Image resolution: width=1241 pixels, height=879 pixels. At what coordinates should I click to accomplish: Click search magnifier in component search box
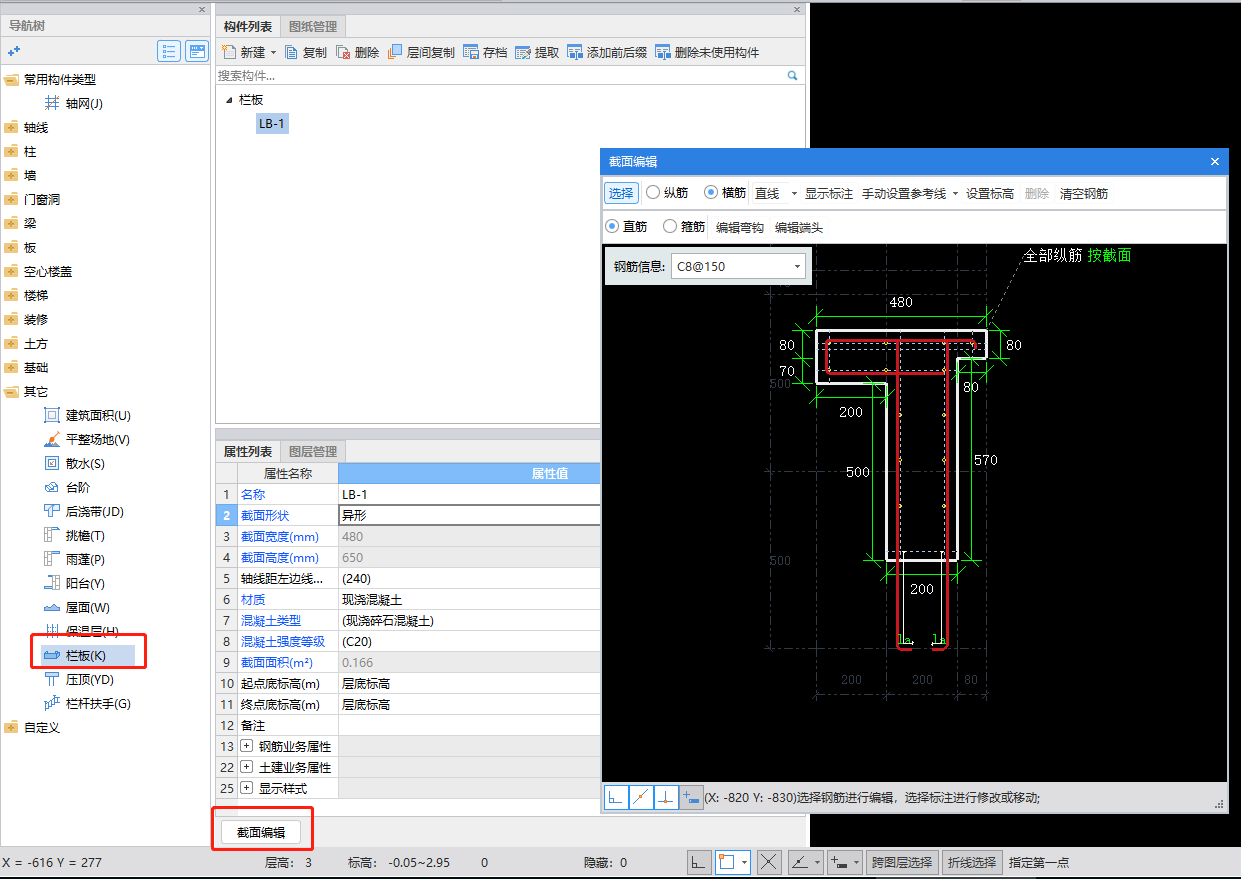tap(792, 75)
